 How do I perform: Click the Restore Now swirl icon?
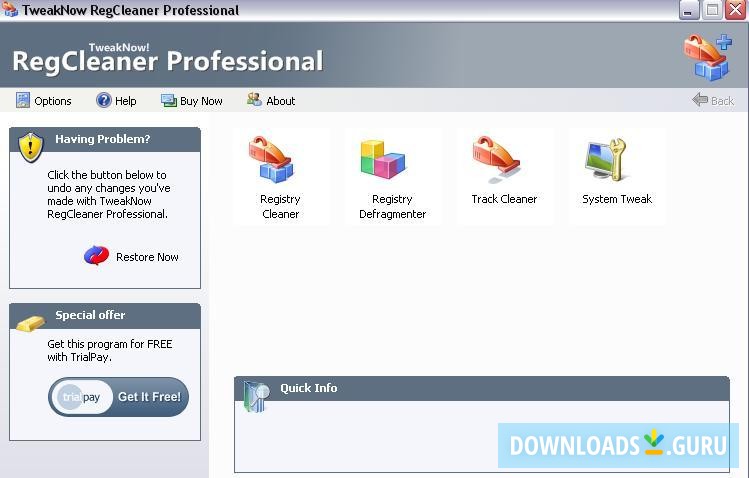pyautogui.click(x=96, y=255)
